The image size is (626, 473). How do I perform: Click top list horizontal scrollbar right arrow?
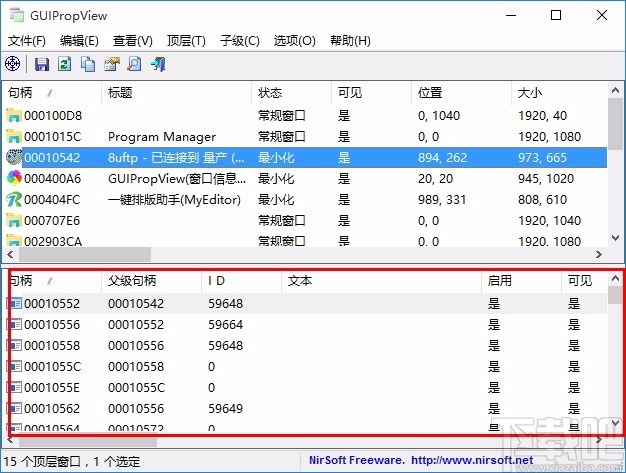coord(598,254)
